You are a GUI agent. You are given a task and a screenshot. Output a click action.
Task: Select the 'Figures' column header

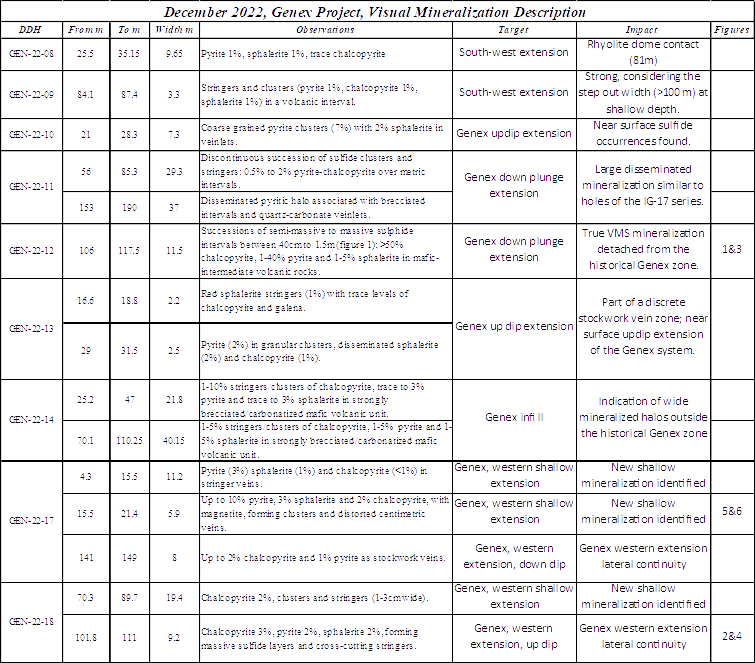[x=732, y=30]
